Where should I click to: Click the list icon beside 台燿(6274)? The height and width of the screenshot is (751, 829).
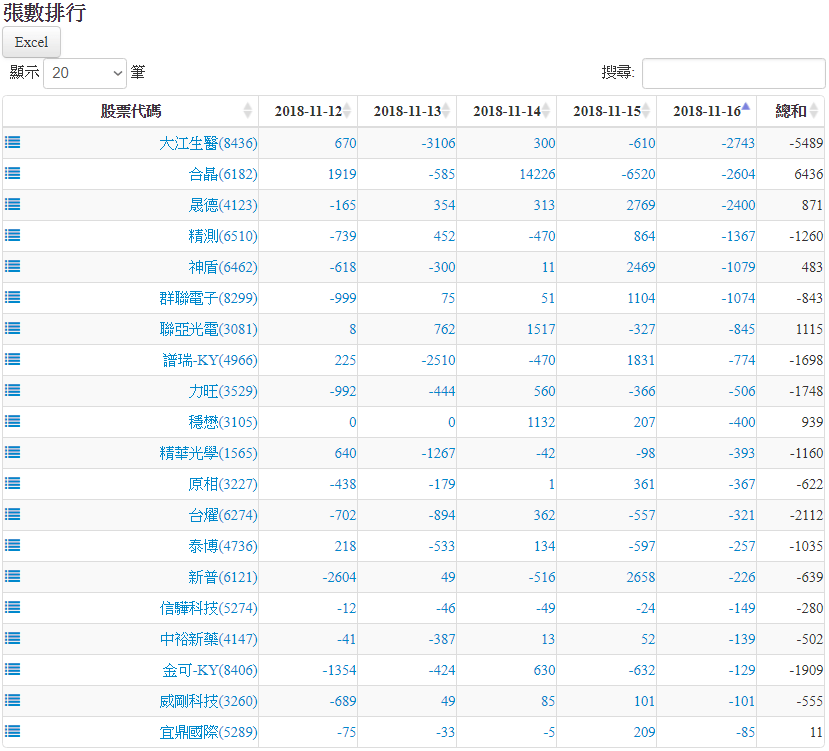[12, 514]
